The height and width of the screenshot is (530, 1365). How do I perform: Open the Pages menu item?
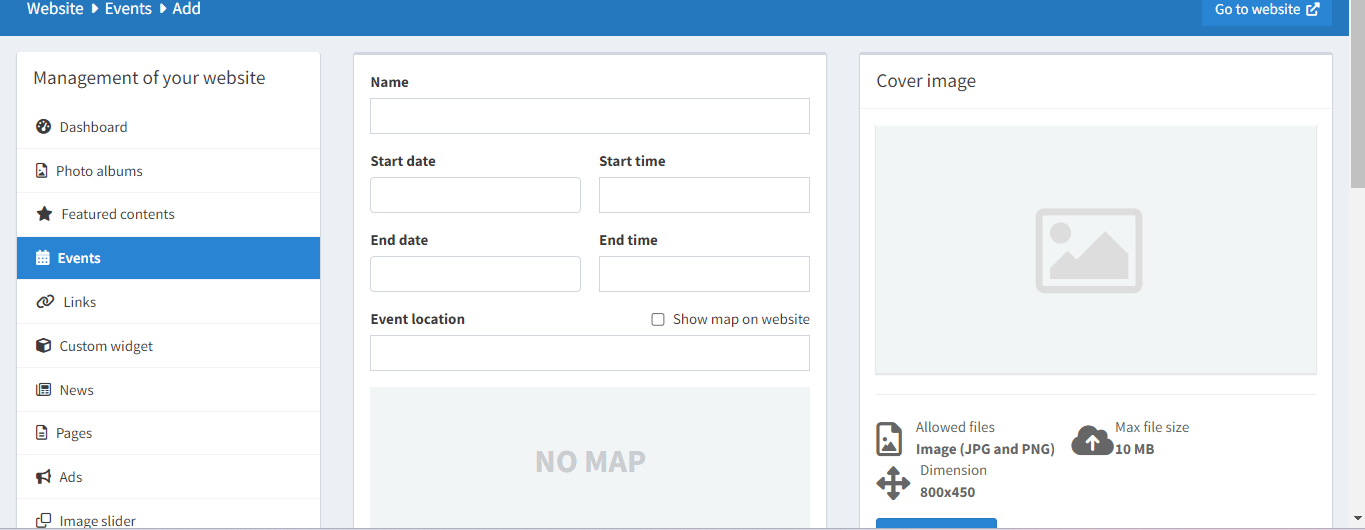[74, 433]
